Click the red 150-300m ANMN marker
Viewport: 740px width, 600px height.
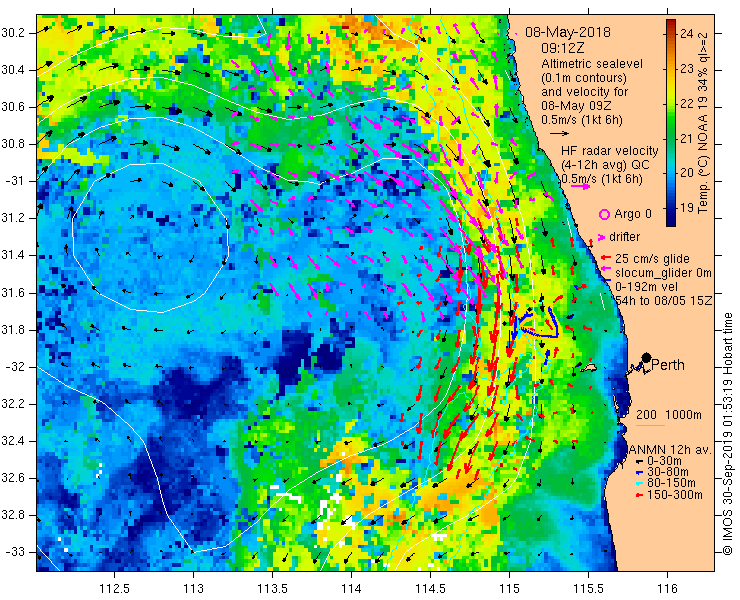[x=640, y=495]
